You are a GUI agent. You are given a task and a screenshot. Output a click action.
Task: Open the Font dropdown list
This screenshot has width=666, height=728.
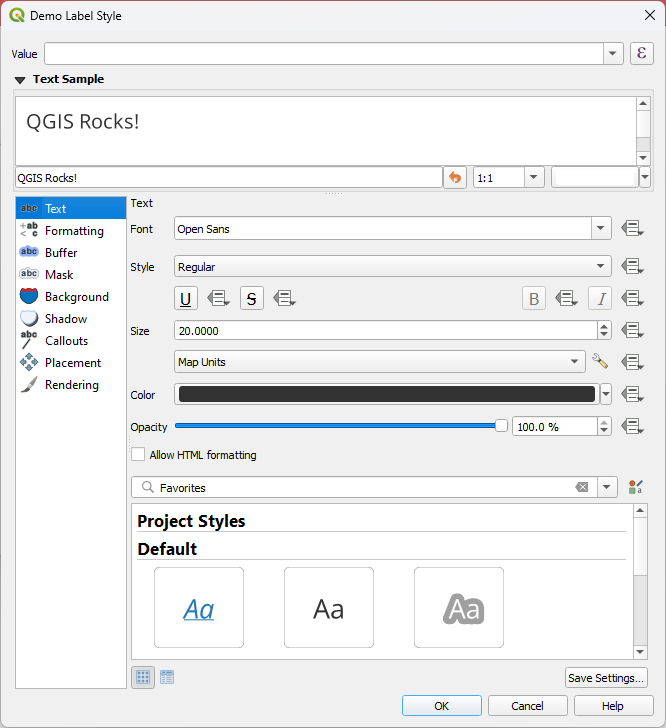click(x=600, y=229)
